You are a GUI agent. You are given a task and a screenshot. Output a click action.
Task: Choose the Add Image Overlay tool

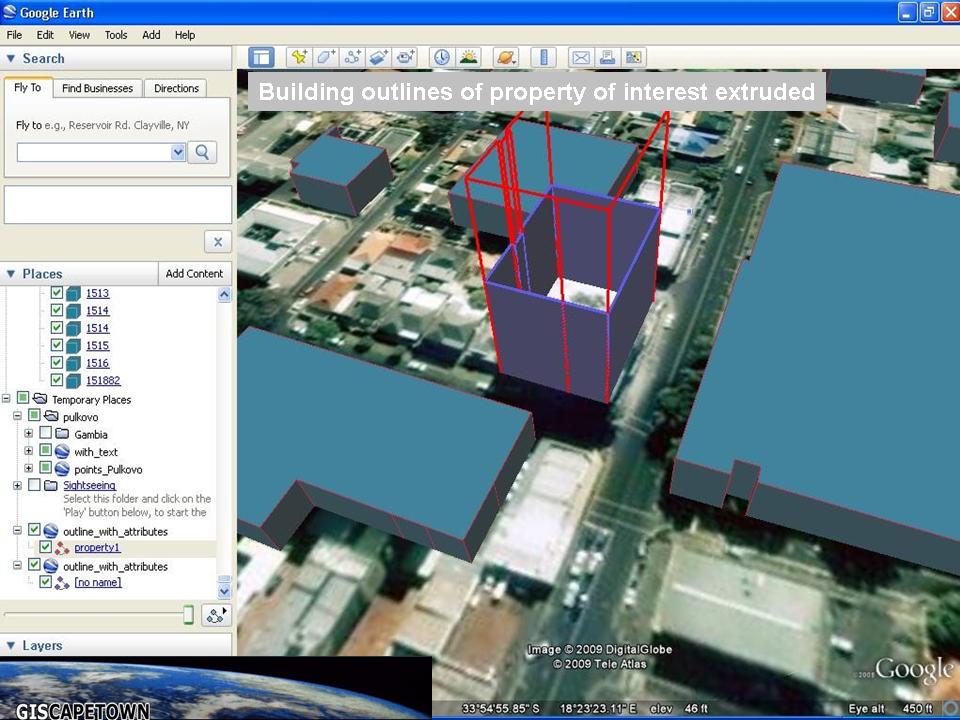(x=379, y=58)
